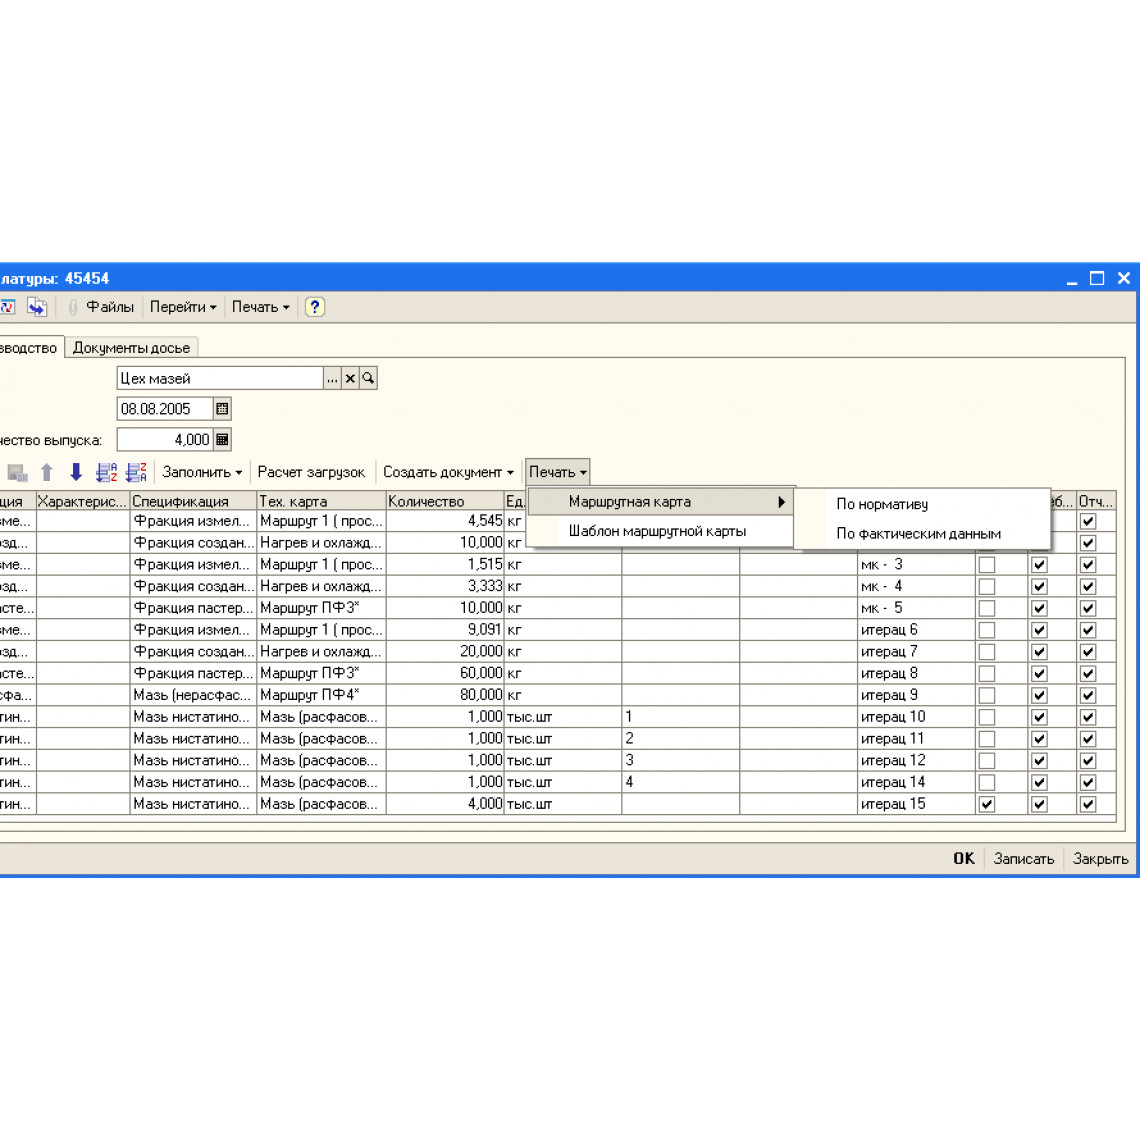
Task: Select the quantity cell 1,515
Action: click(445, 564)
